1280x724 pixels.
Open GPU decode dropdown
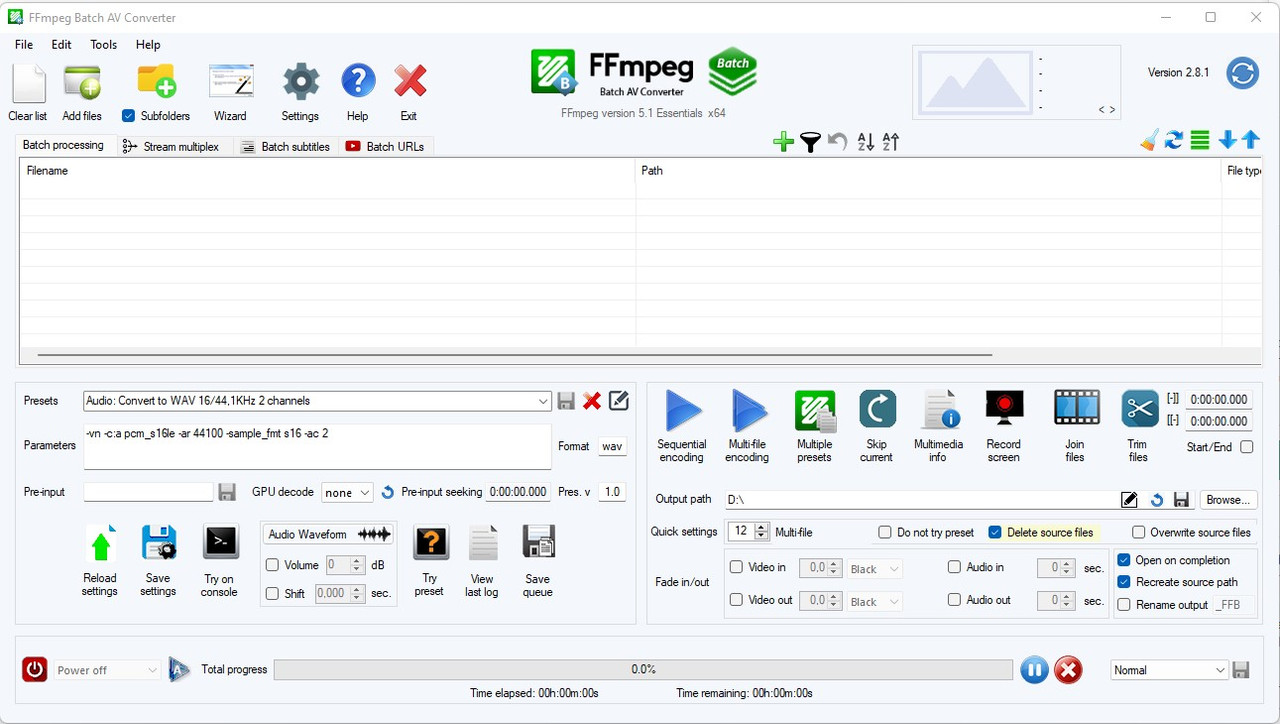347,492
